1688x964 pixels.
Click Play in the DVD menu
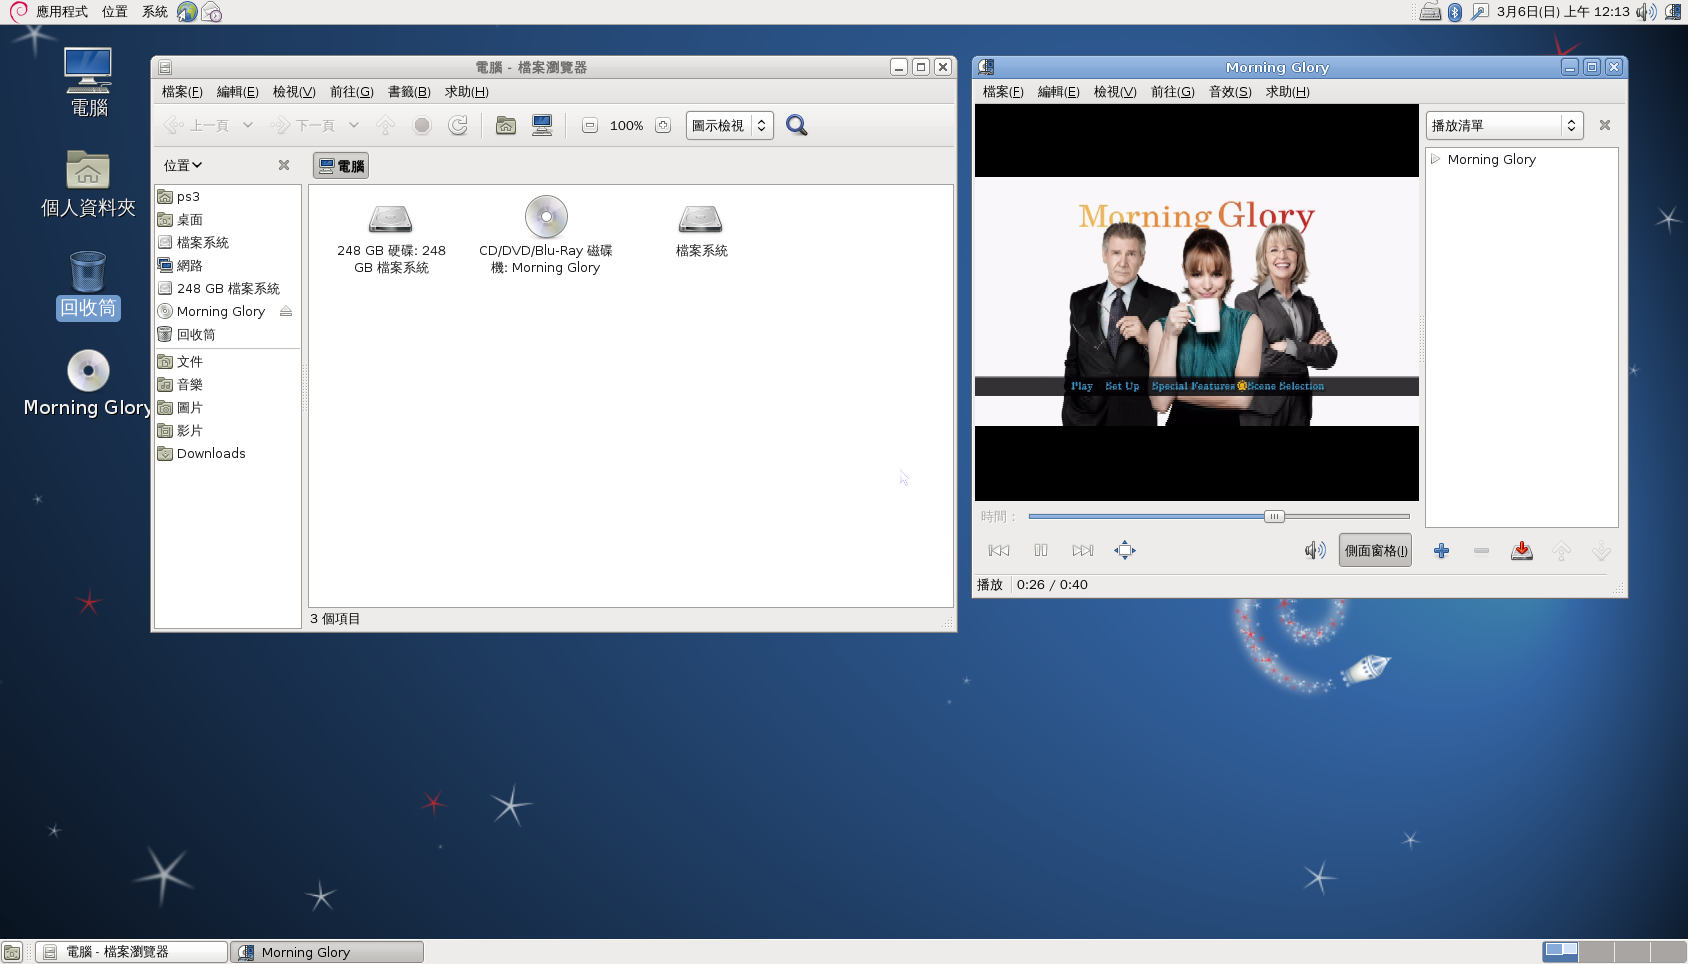pos(1082,386)
